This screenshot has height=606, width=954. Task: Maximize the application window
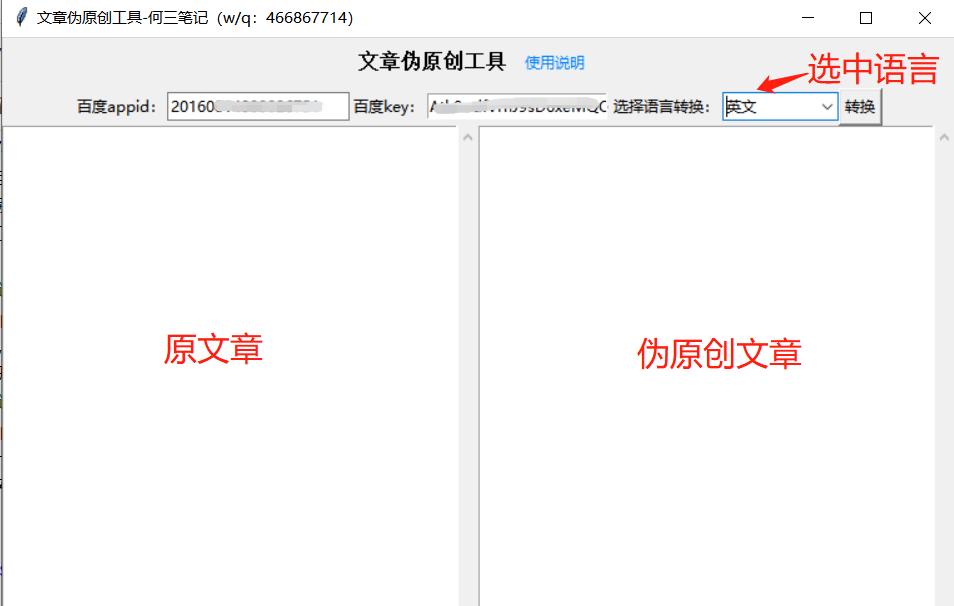(x=866, y=18)
